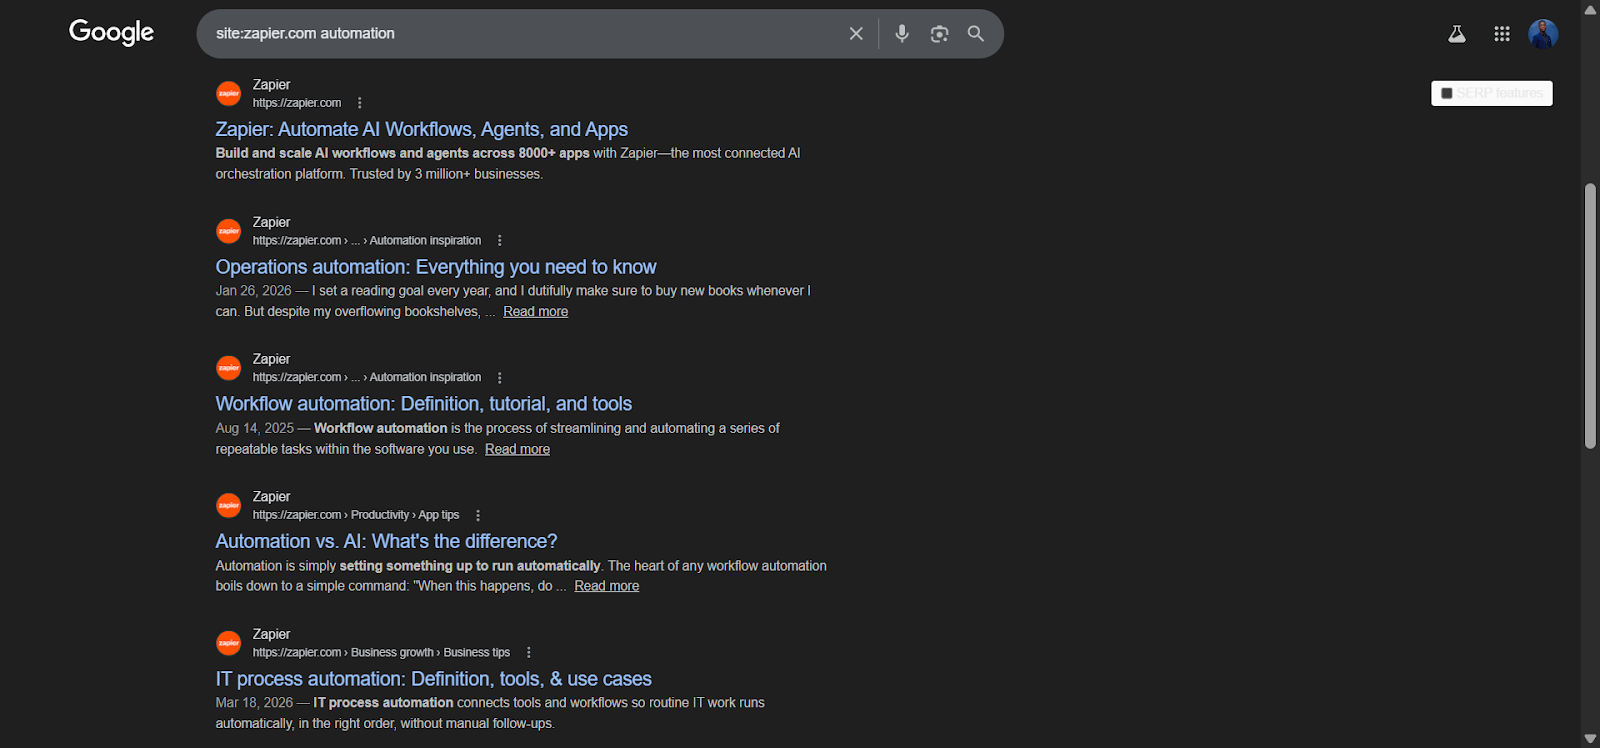
Task: Clear the search query with the X icon
Action: 856,34
